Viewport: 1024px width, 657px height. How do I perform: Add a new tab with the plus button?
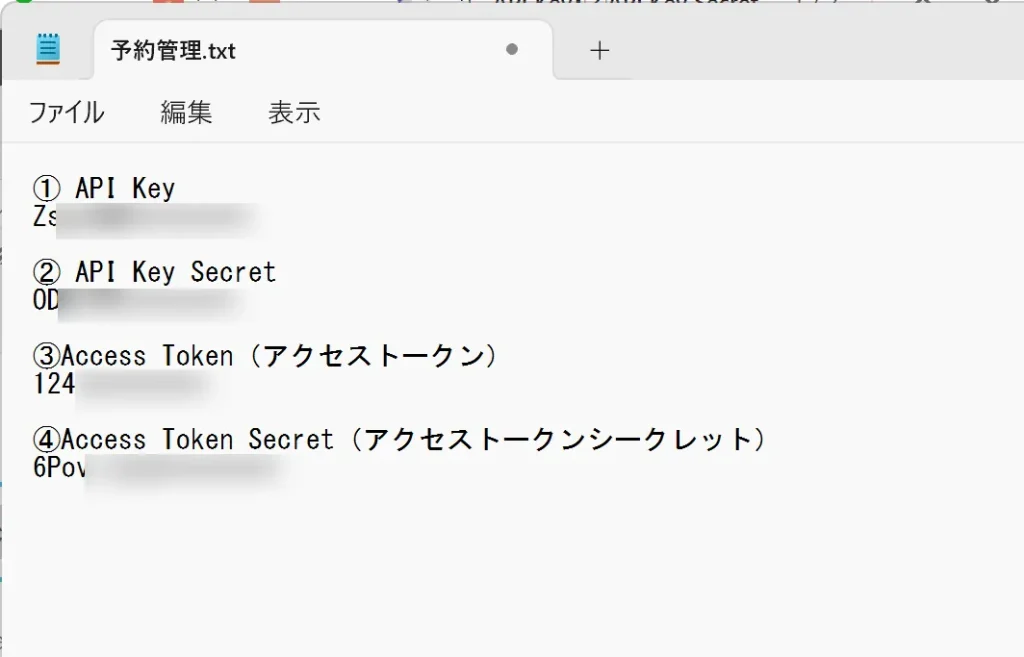tap(599, 50)
